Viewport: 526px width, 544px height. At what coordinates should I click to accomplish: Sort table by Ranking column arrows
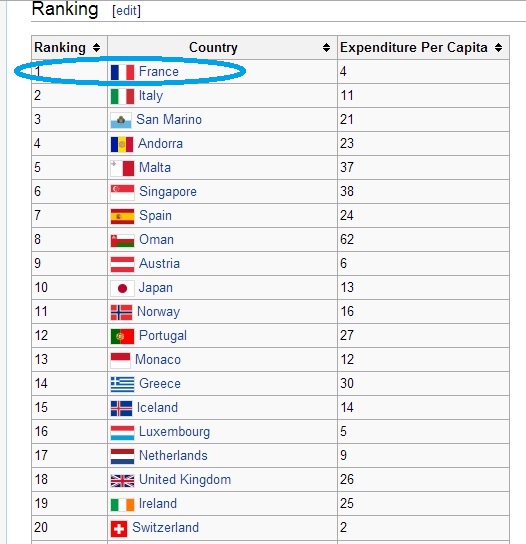96,48
